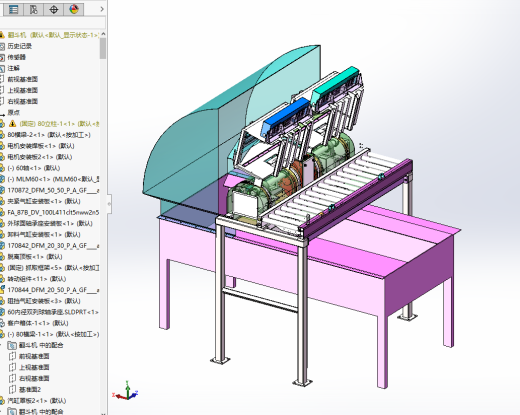Click the tree scrollbar up arrow
The height and width of the screenshot is (415, 520).
(103, 34)
